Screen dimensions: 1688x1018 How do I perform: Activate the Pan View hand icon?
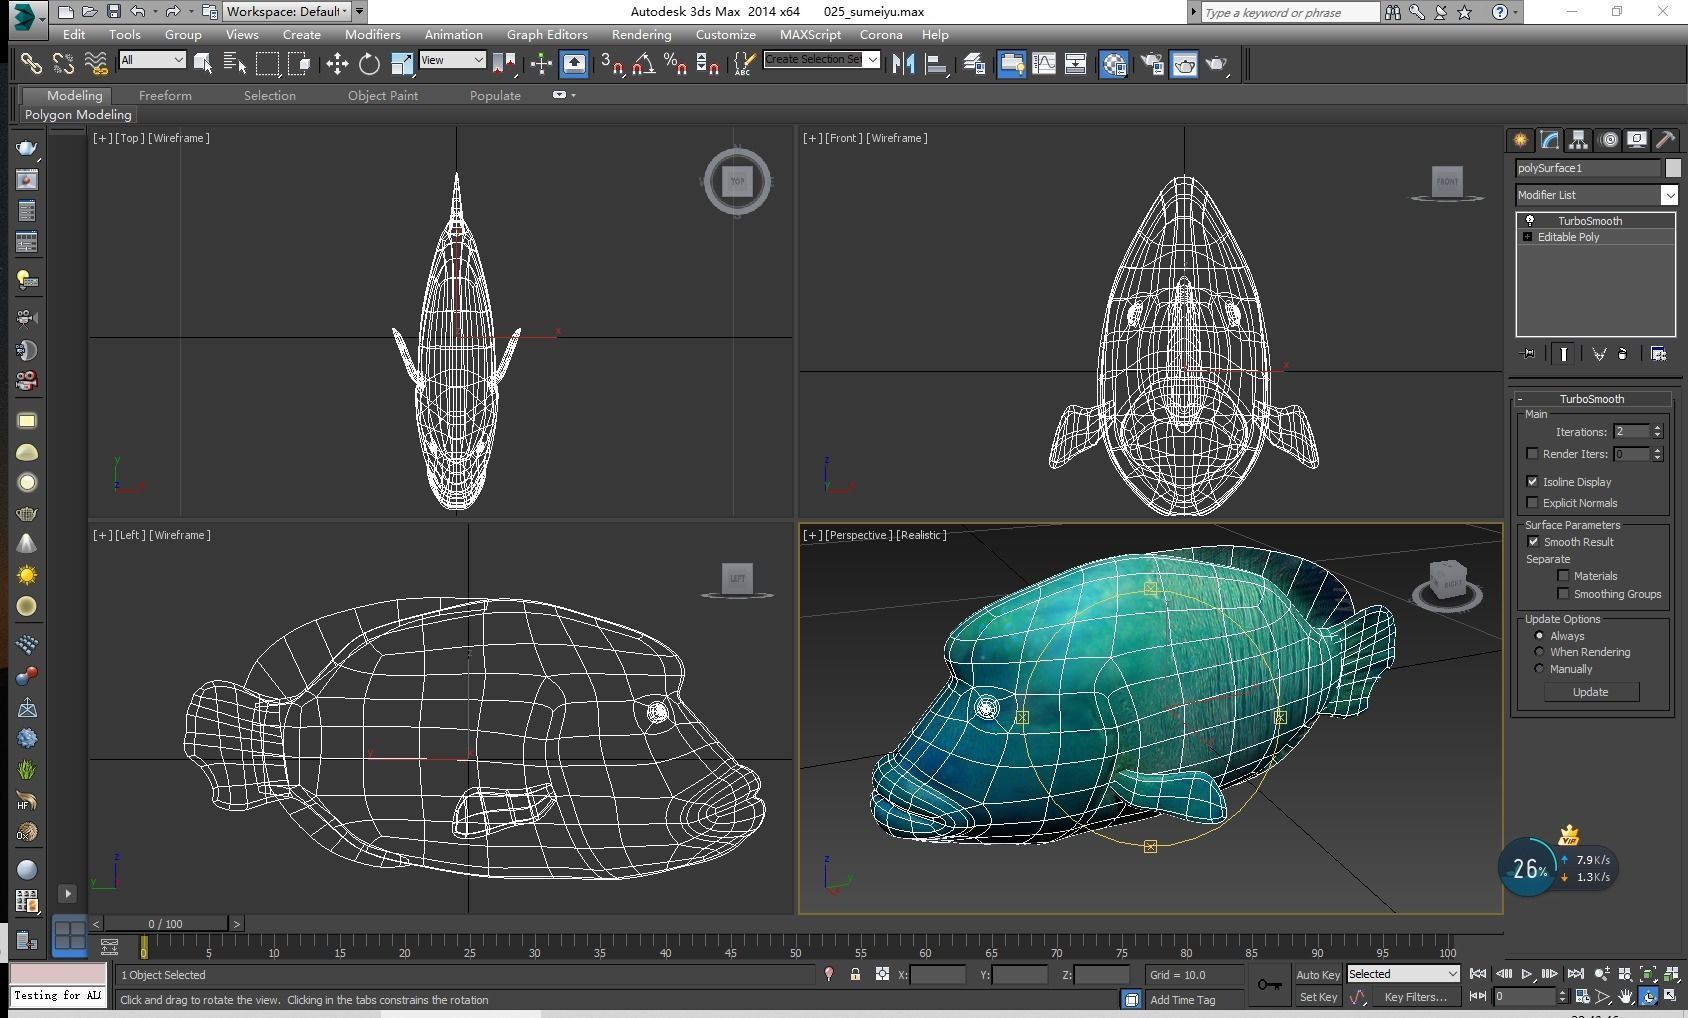tap(1626, 996)
